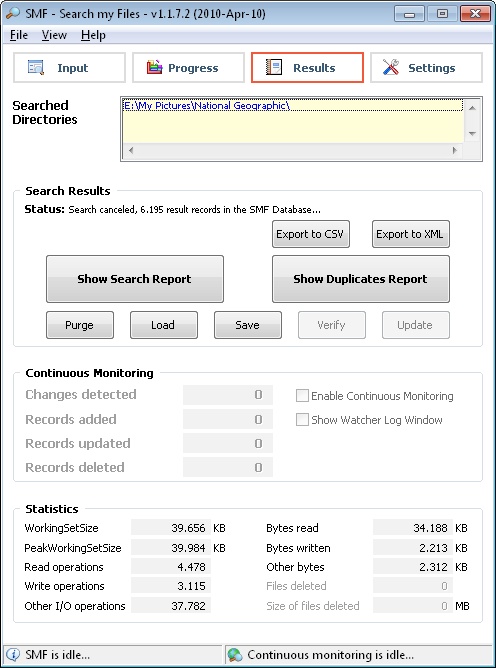496x668 pixels.
Task: Close the SMF window
Action: click(x=475, y=14)
